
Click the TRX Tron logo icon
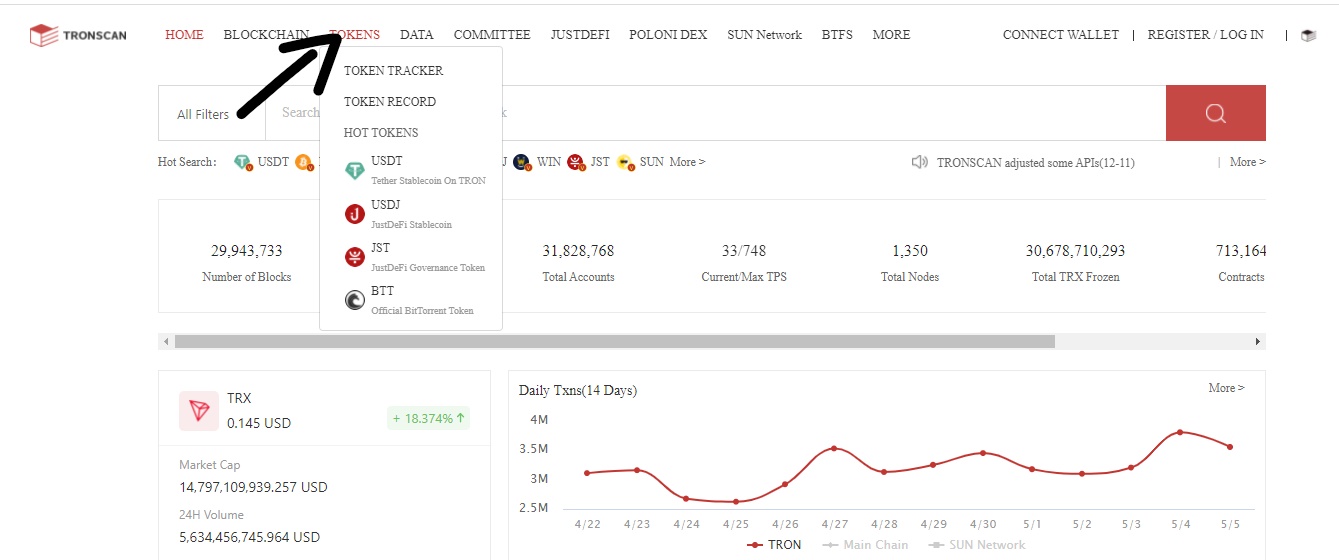(x=199, y=411)
